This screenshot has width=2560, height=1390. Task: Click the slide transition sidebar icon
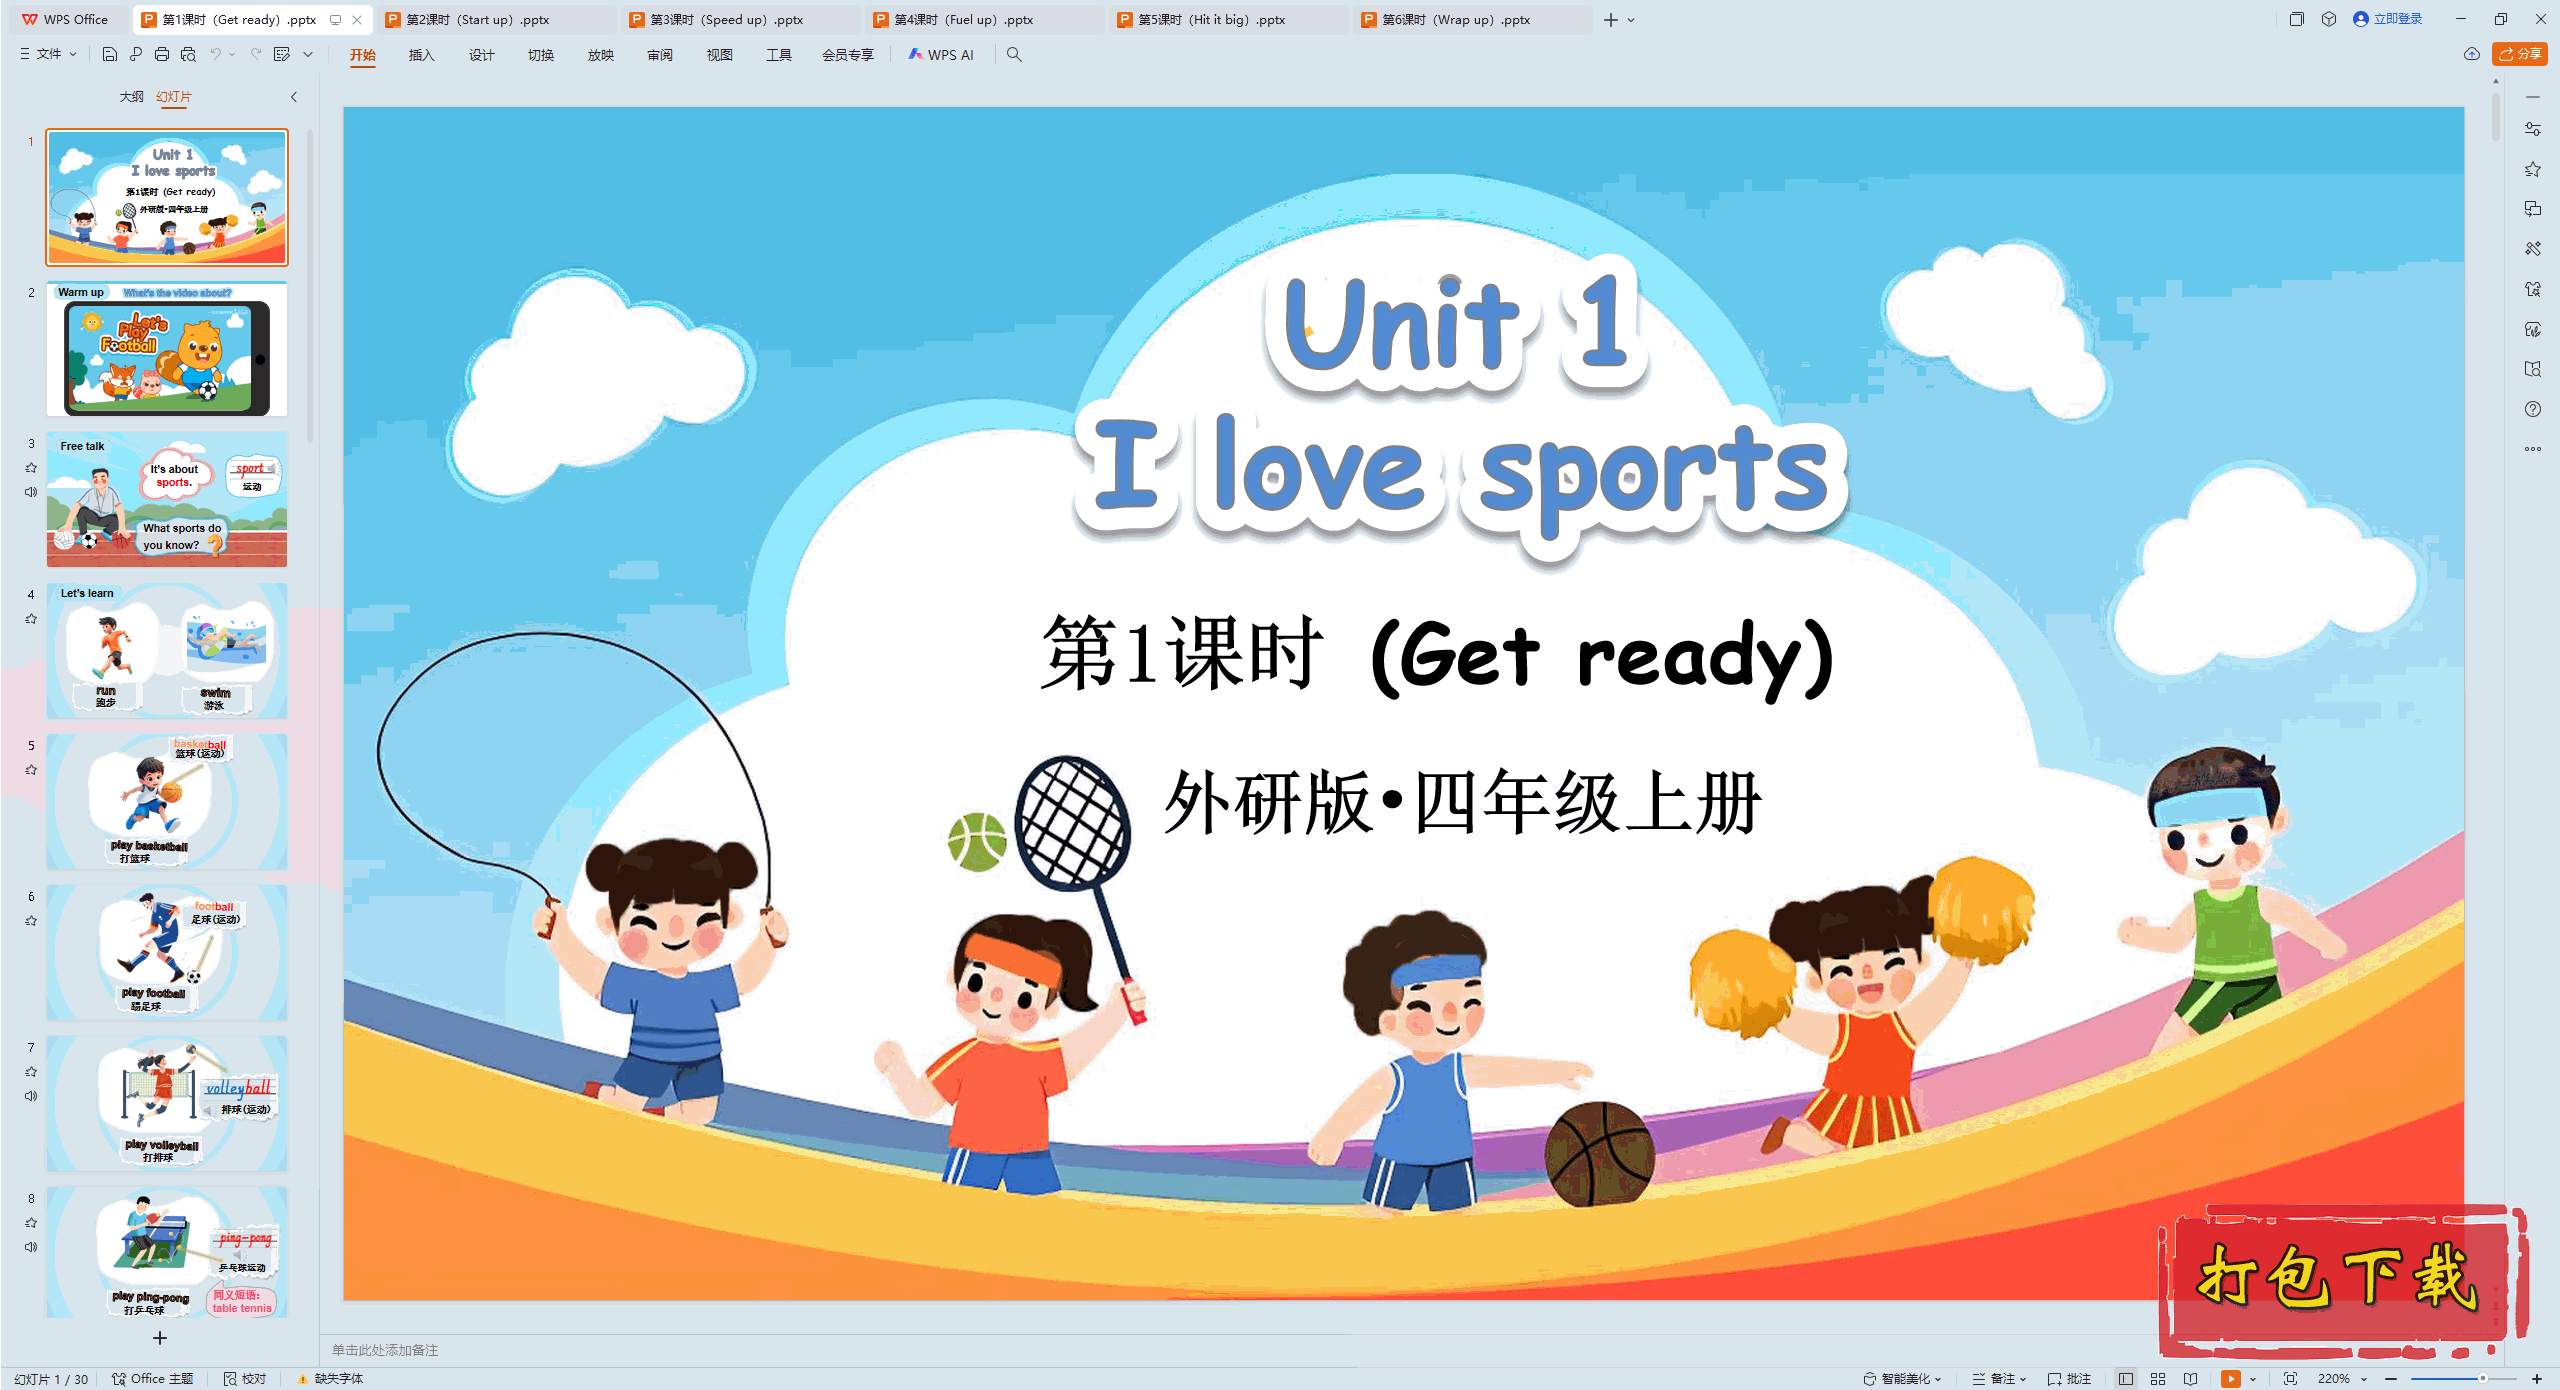click(x=2533, y=209)
